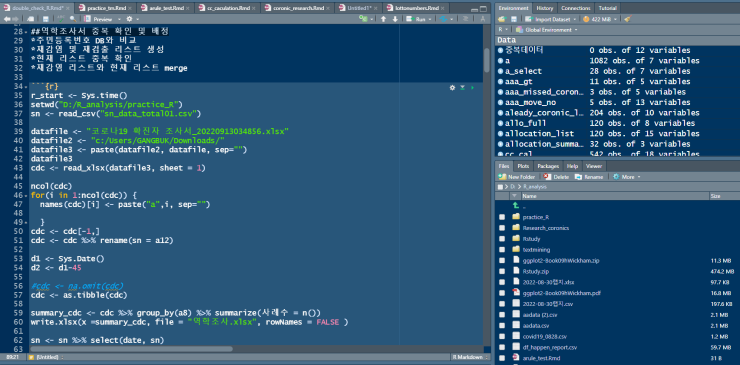This screenshot has width=740, height=365.
Task: Open the Run dropdown arrow
Action: tap(430, 19)
